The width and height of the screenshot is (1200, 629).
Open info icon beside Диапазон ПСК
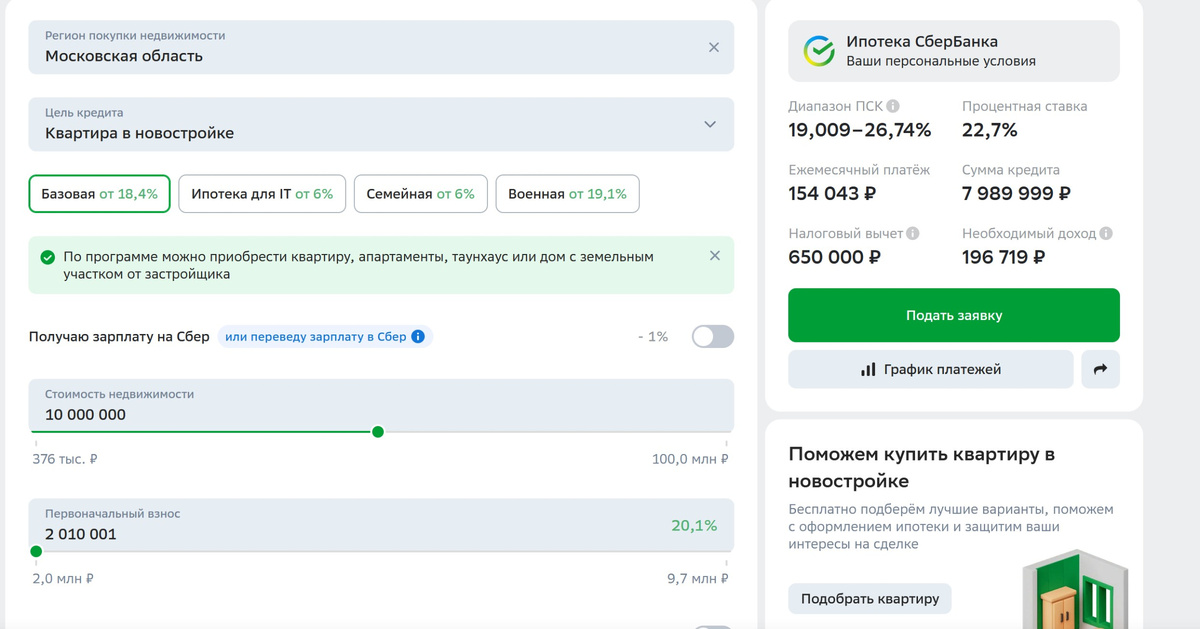click(893, 106)
